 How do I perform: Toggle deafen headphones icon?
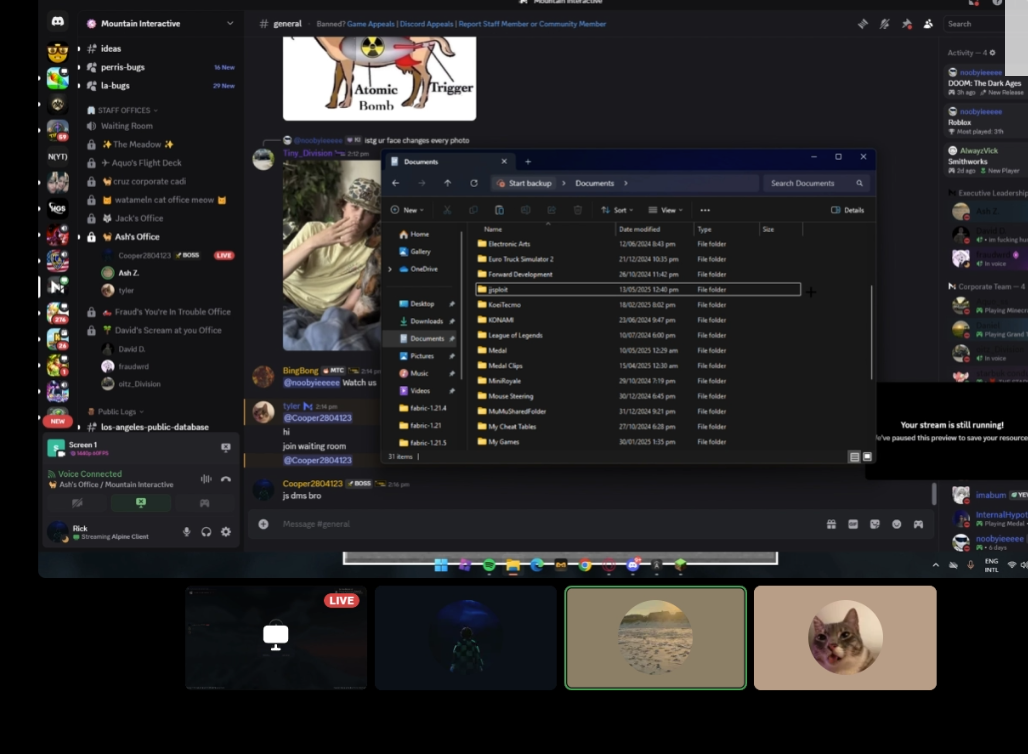(207, 532)
